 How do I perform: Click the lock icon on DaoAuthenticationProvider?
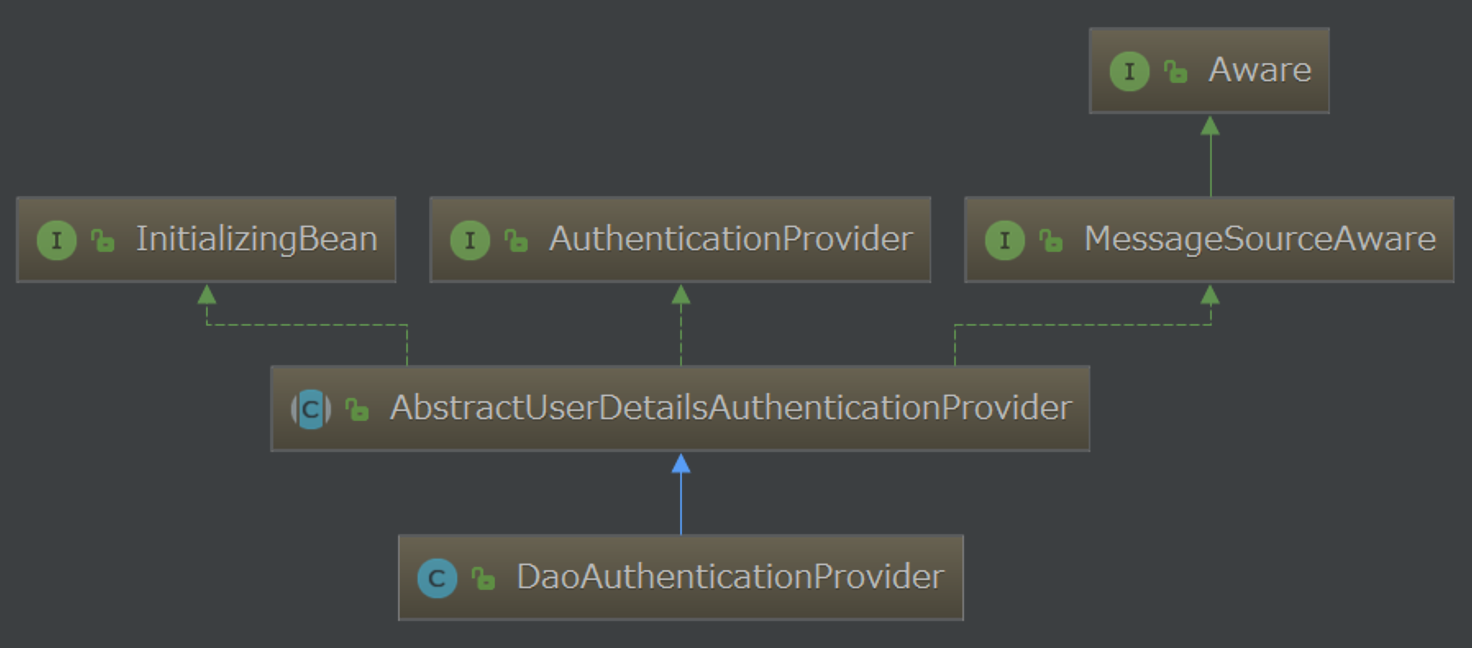click(484, 578)
